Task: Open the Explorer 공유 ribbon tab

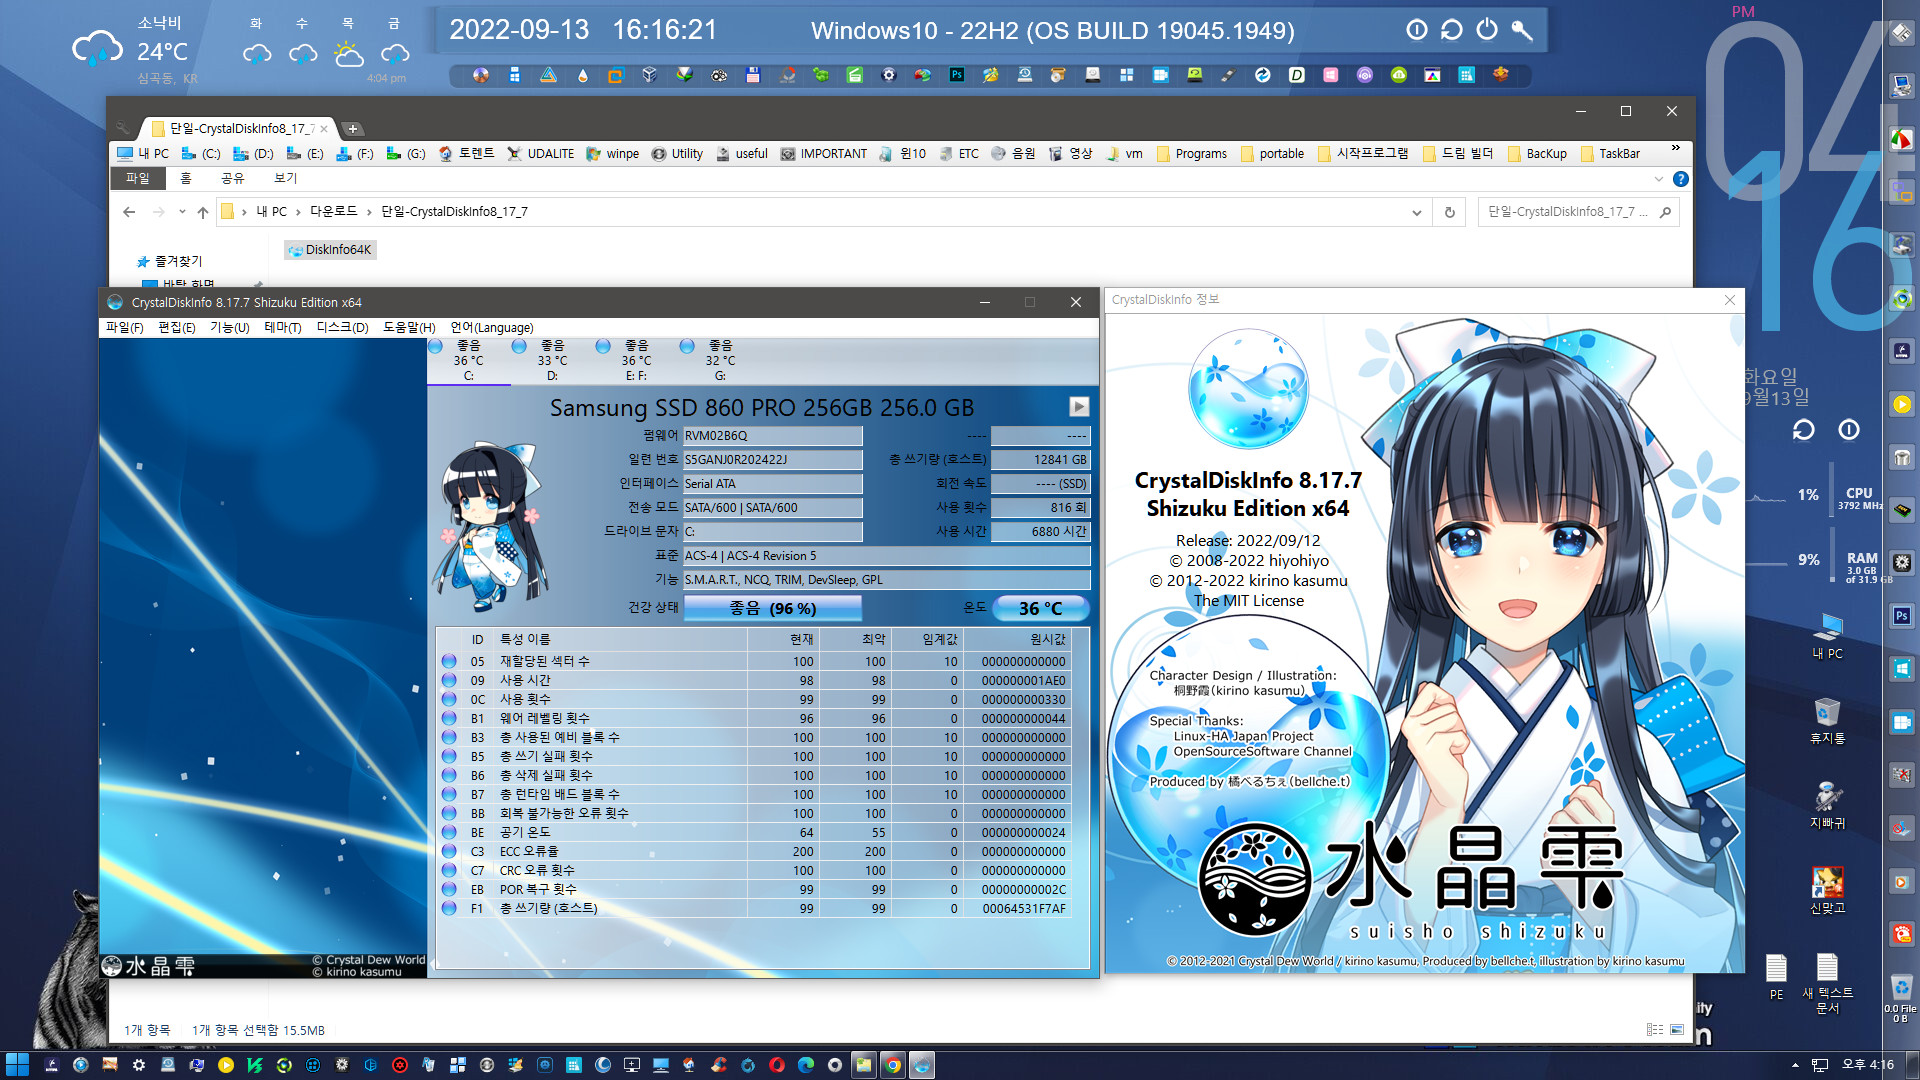Action: pyautogui.click(x=233, y=178)
